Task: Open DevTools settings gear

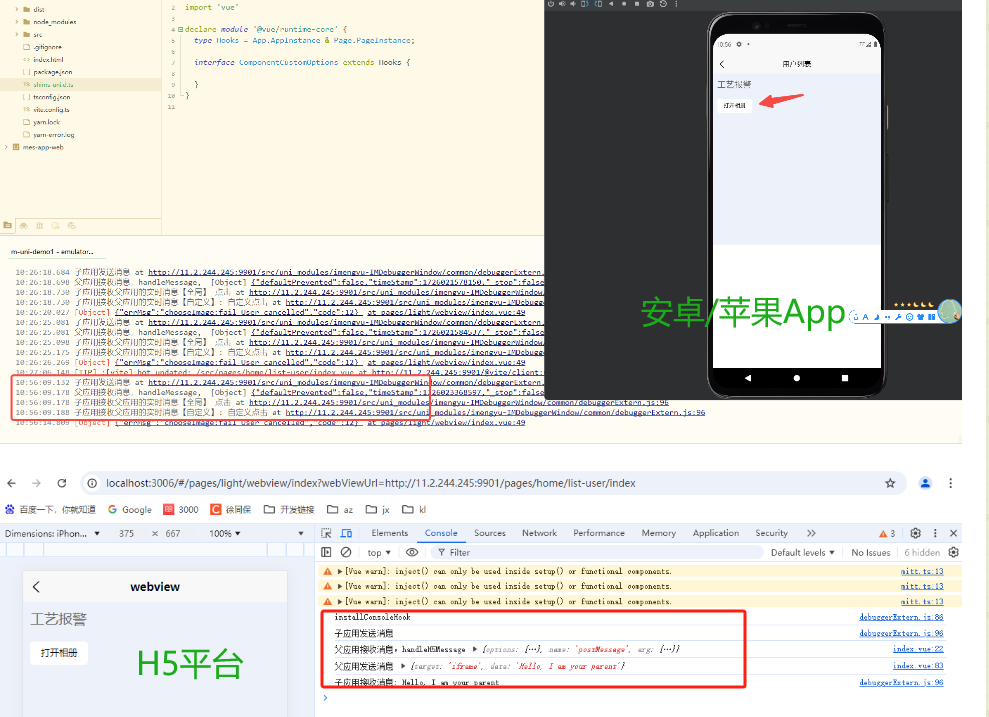Action: (x=916, y=533)
